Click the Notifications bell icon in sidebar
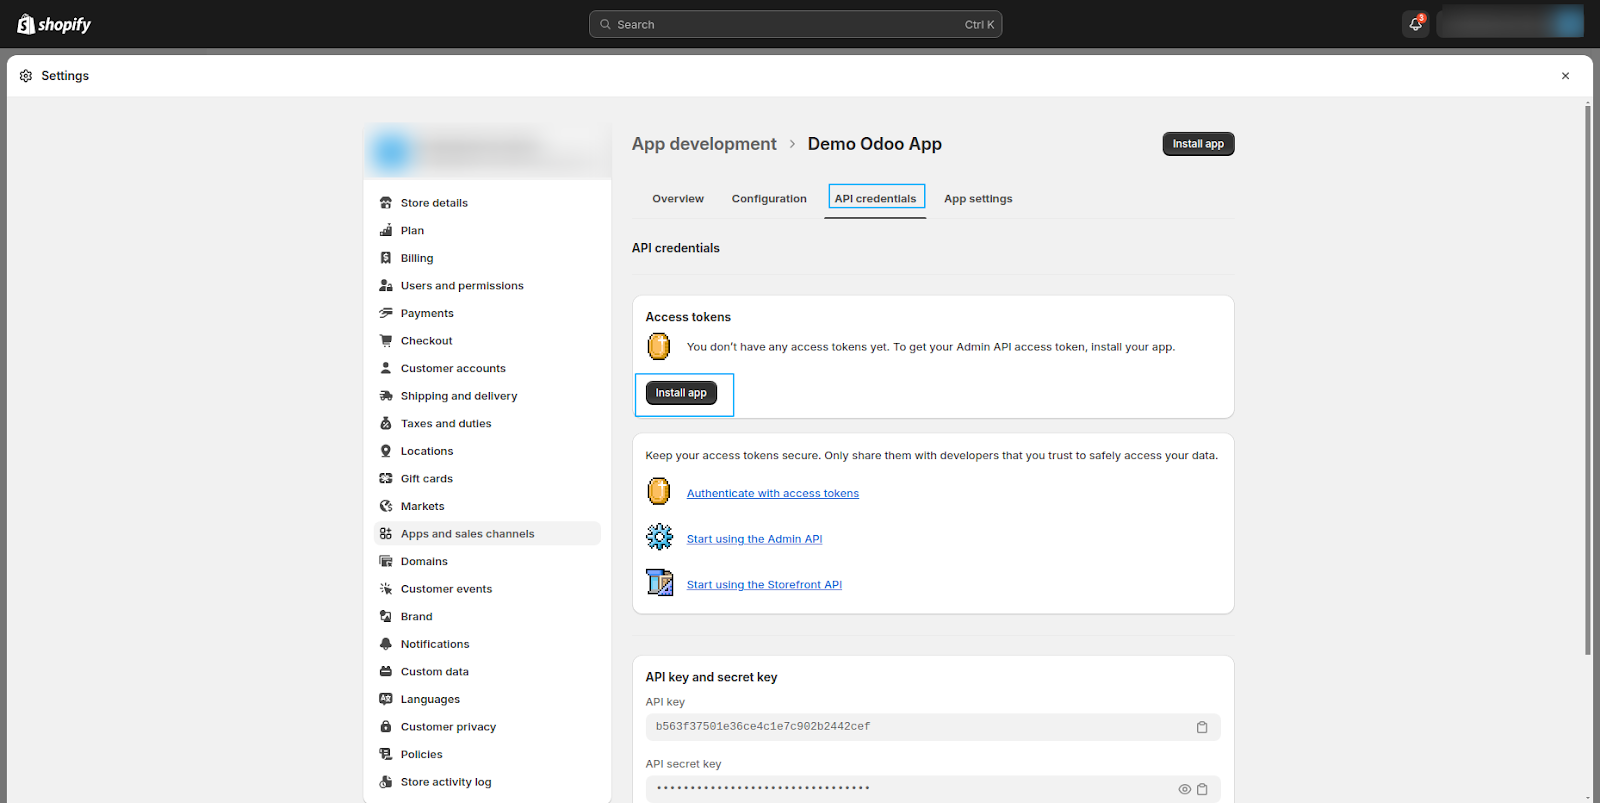This screenshot has height=803, width=1600. [x=386, y=644]
